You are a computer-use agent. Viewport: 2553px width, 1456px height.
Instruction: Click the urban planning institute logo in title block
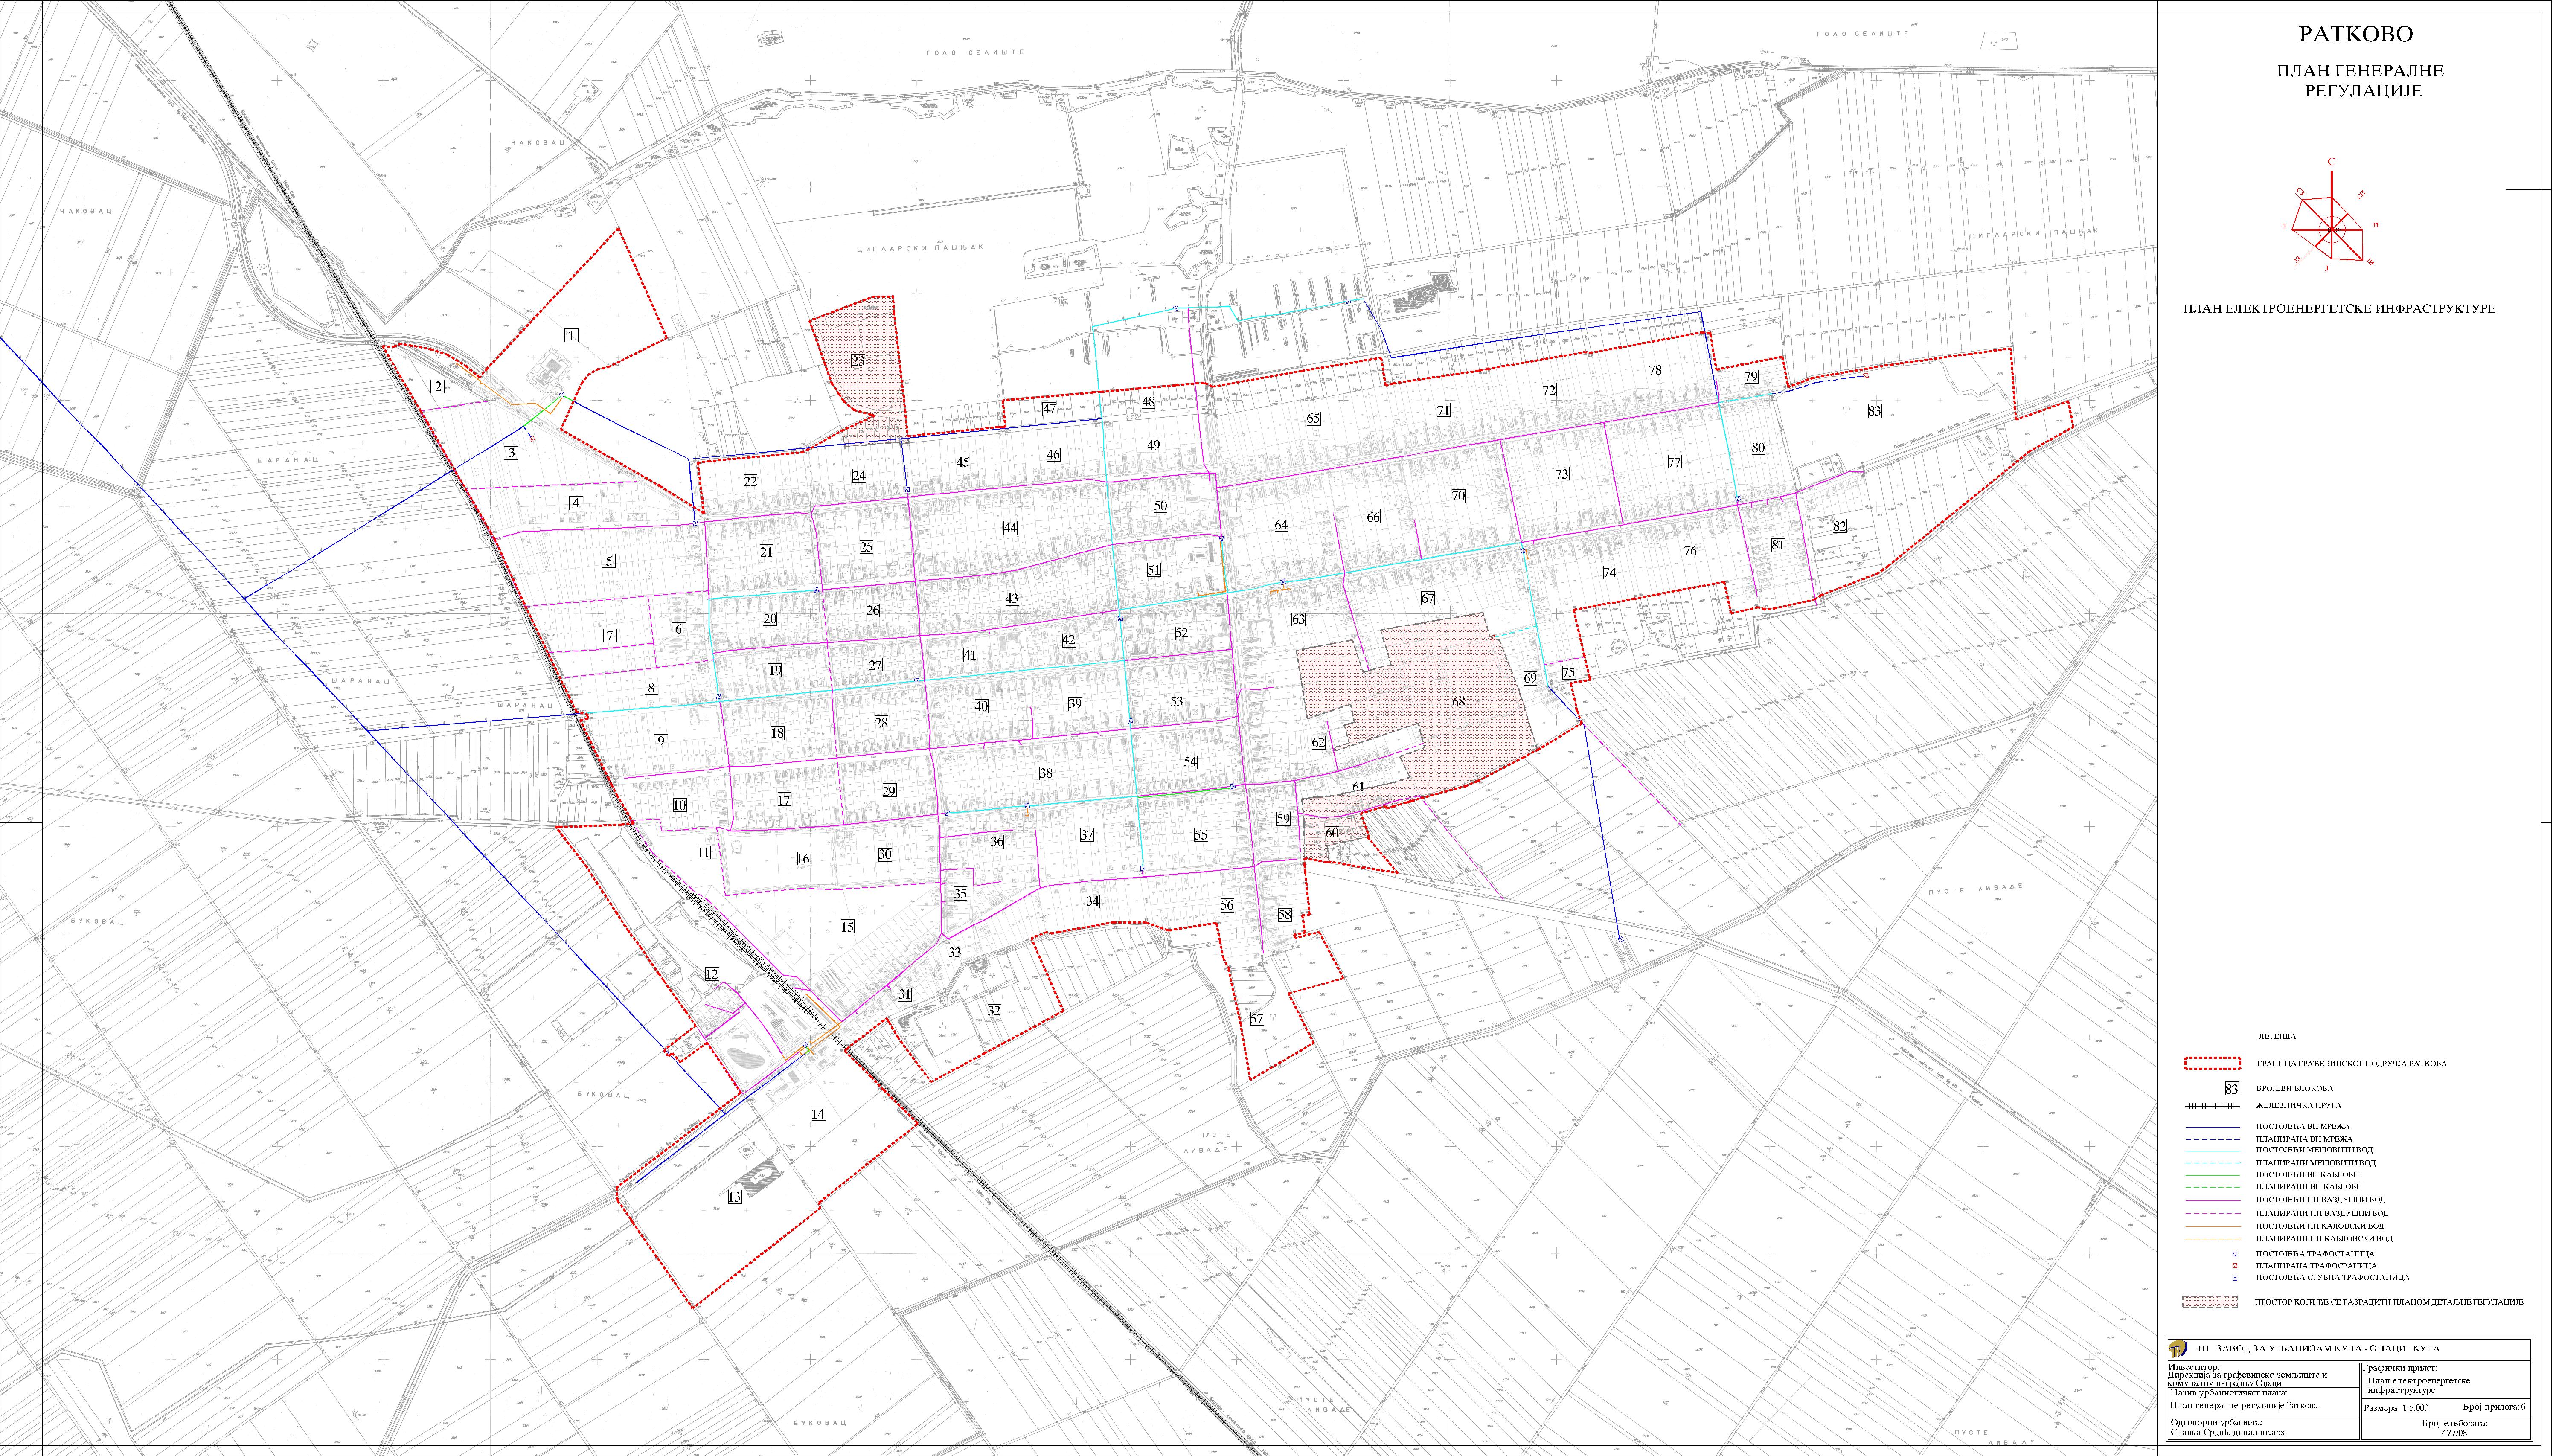click(2178, 1349)
